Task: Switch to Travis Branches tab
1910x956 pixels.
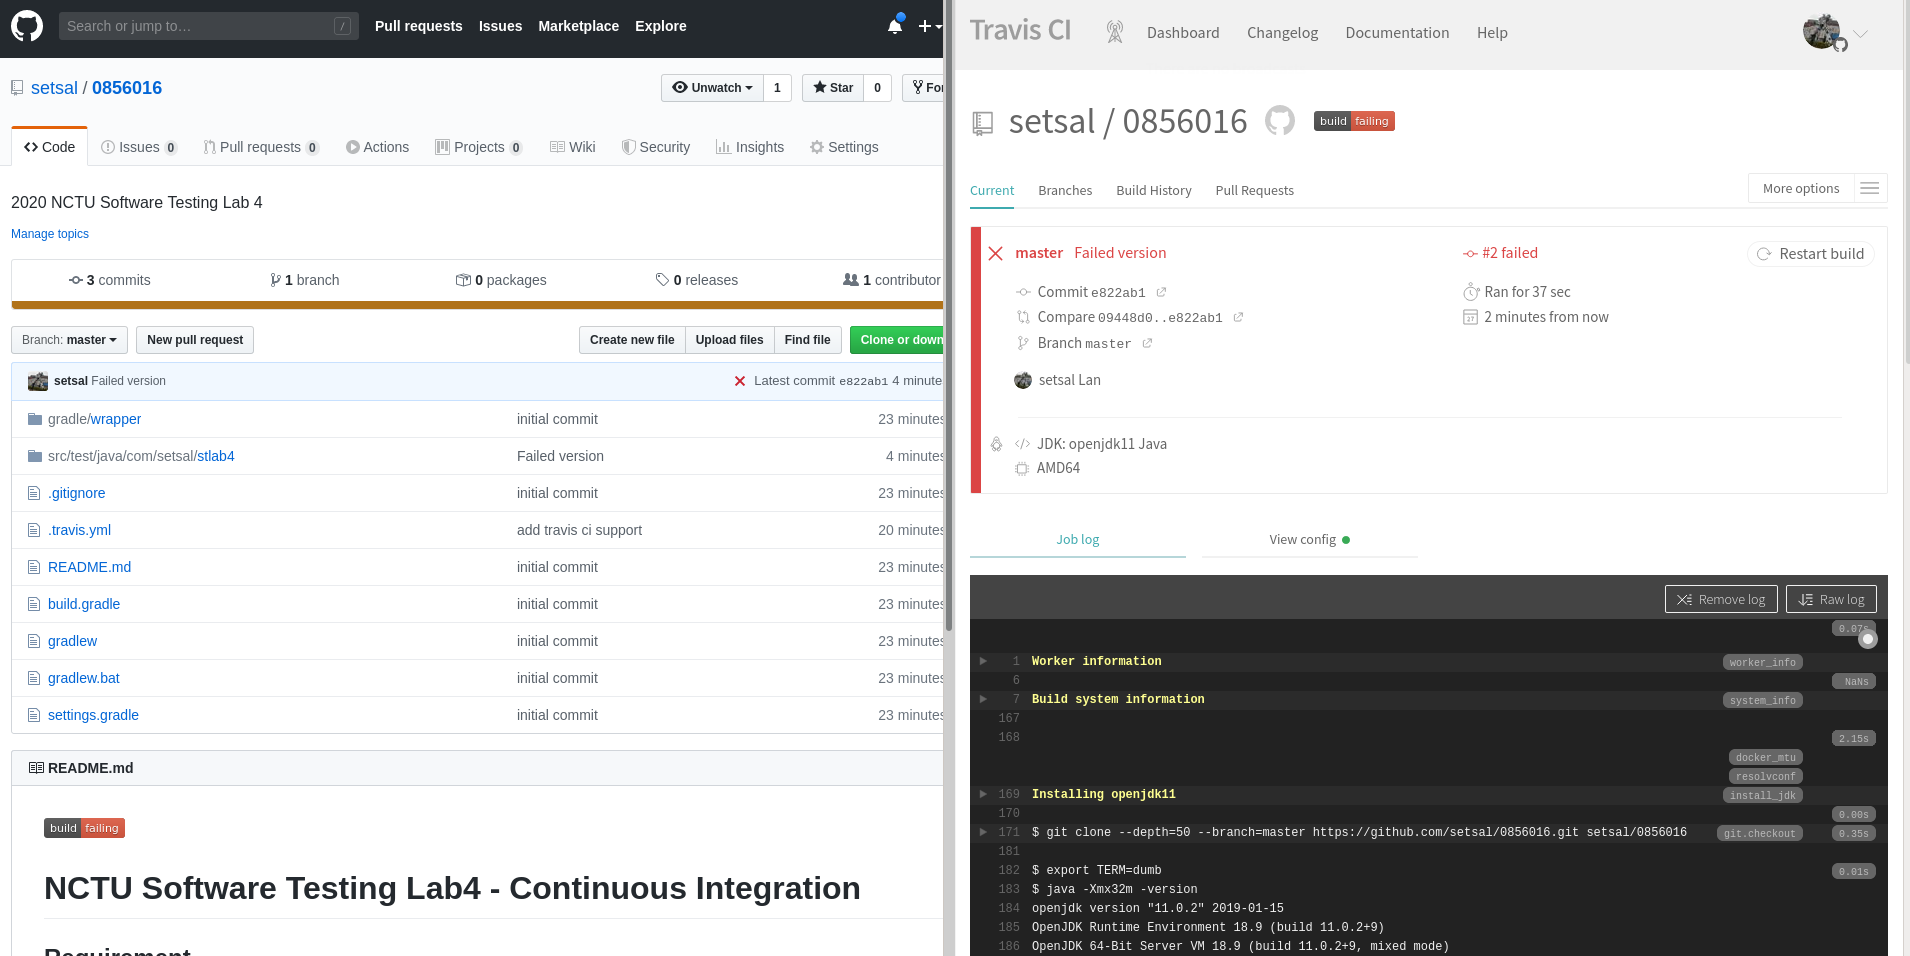Action: tap(1065, 191)
